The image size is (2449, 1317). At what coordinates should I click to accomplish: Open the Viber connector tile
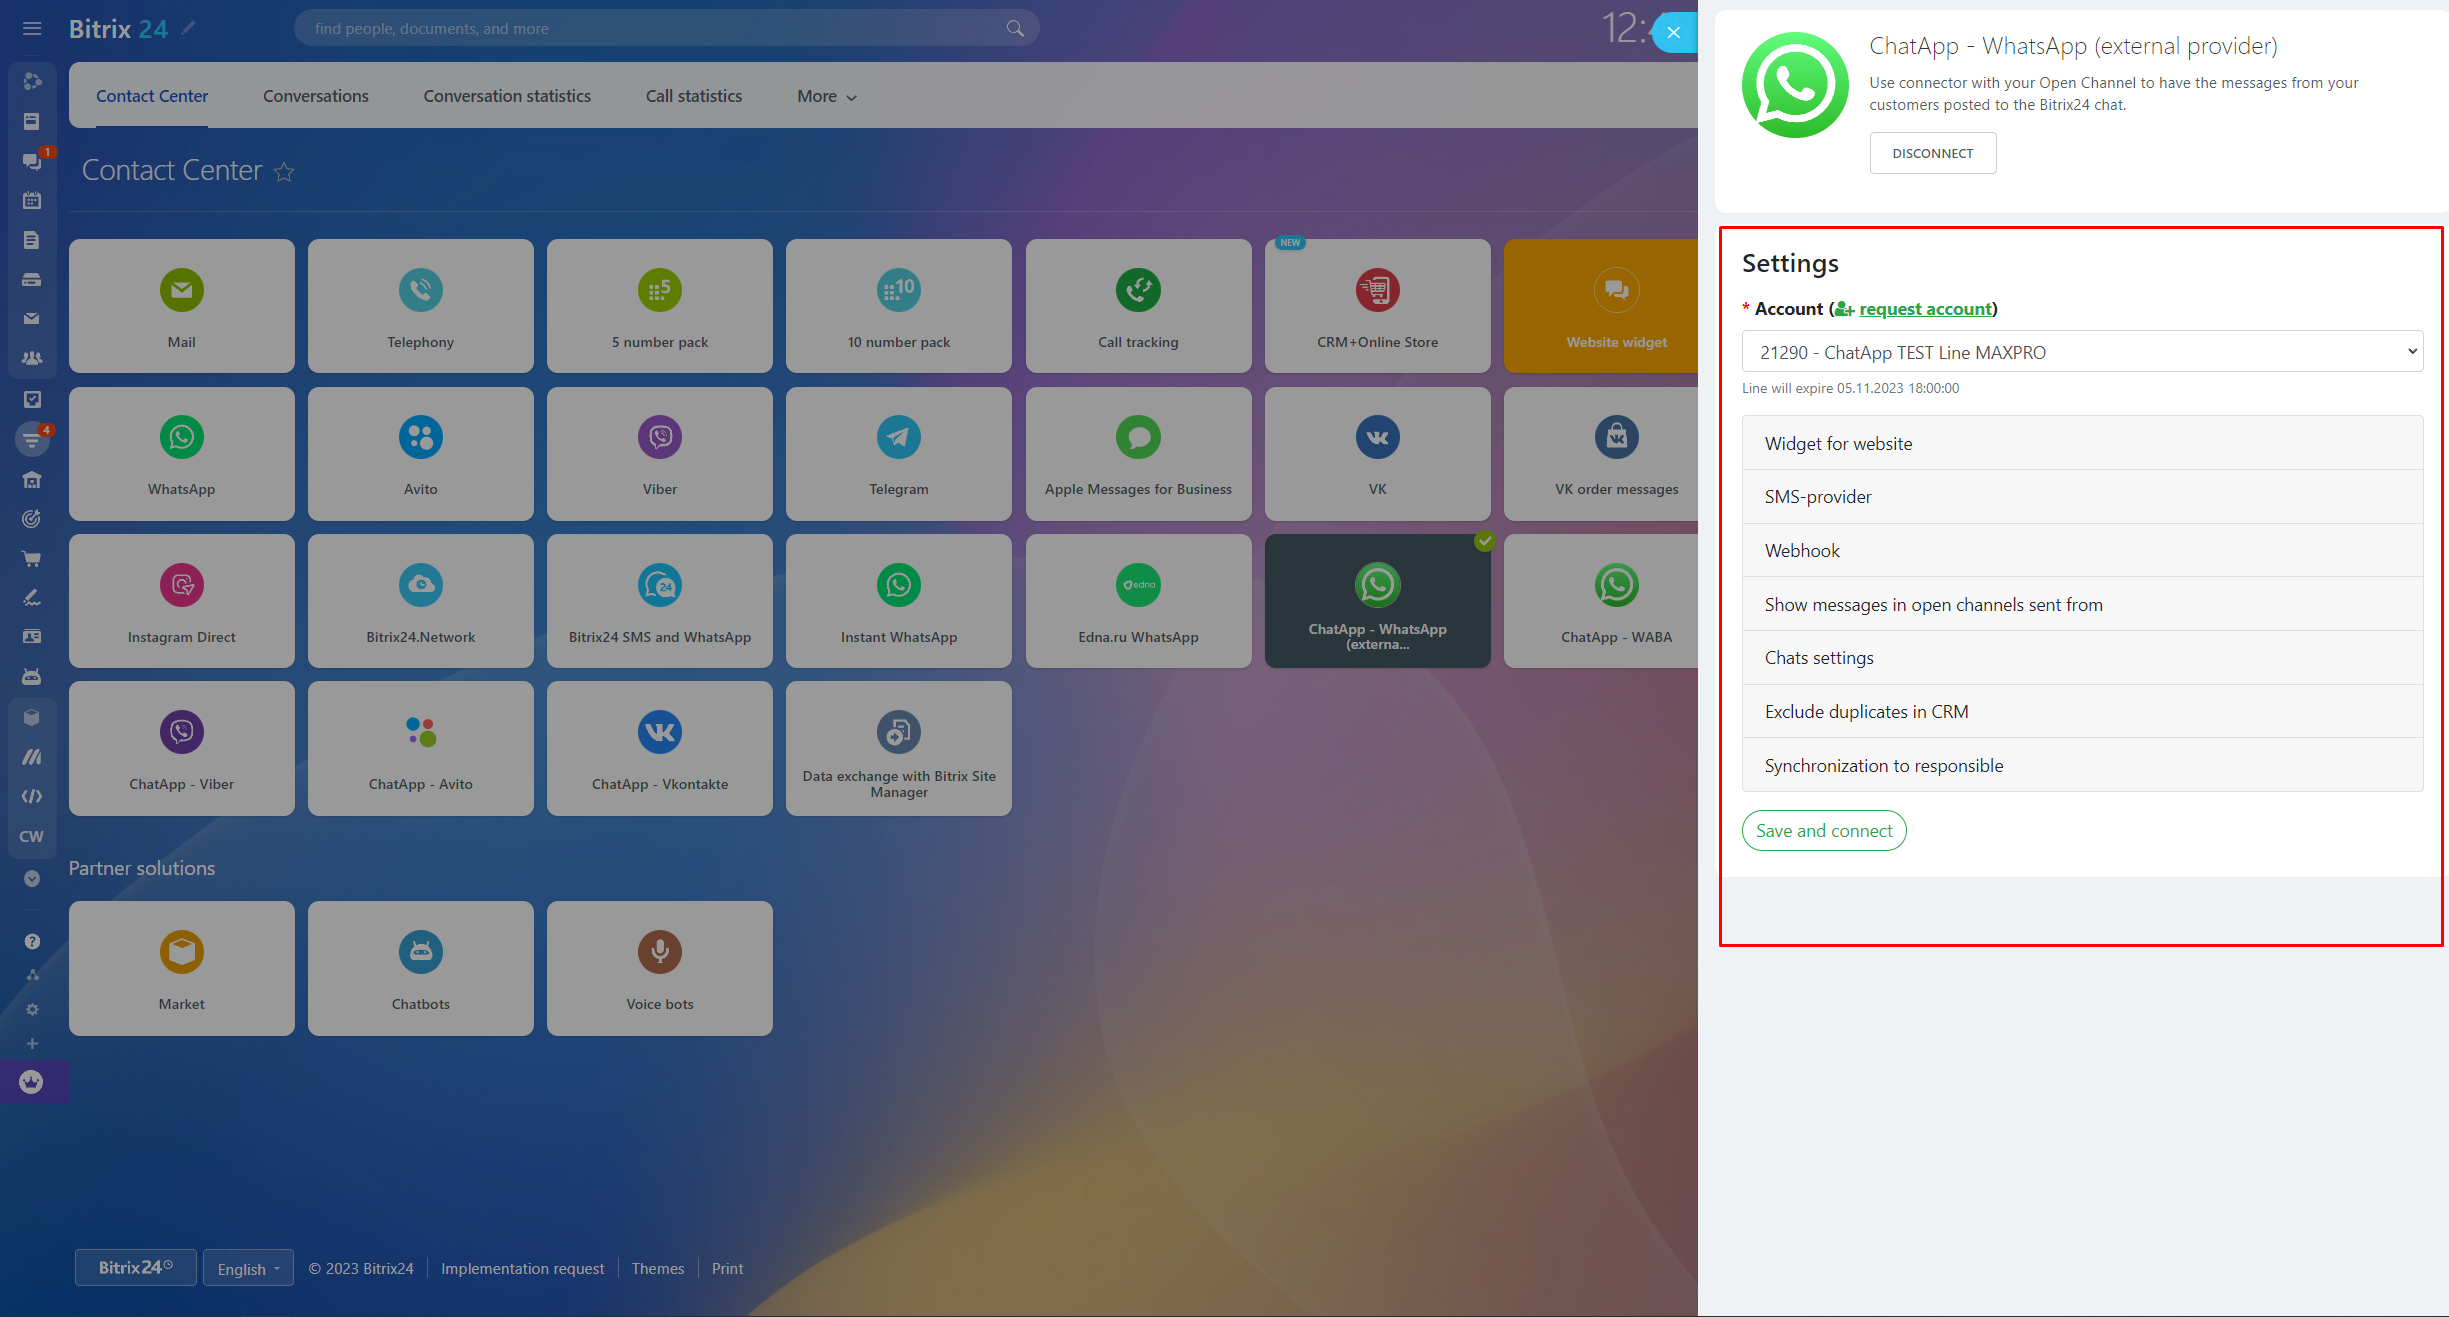[x=659, y=454]
